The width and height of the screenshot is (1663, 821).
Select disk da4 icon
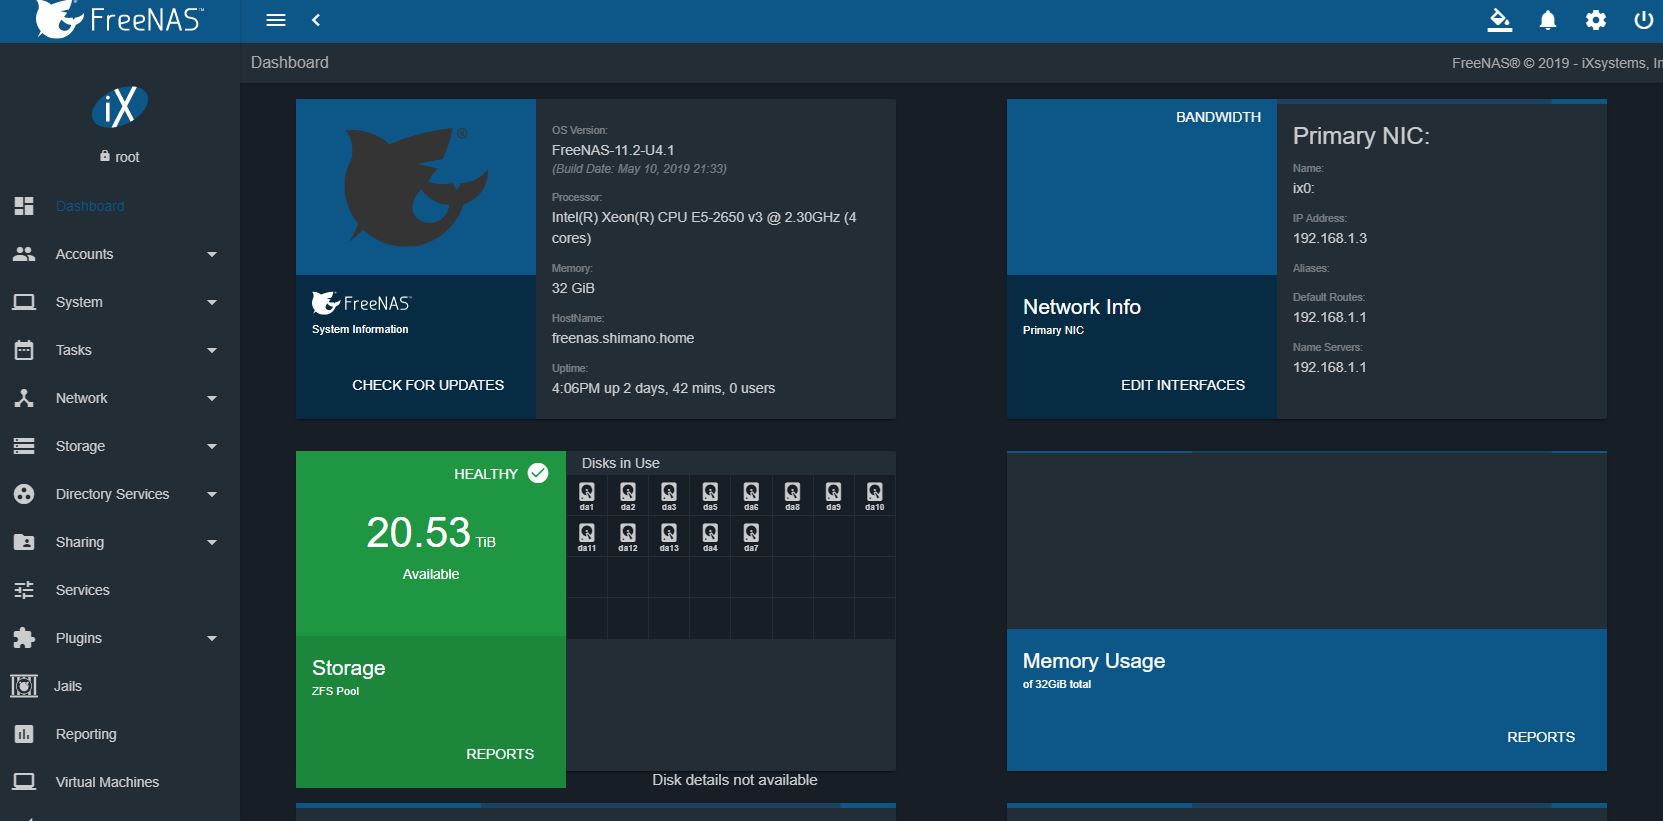(x=710, y=536)
